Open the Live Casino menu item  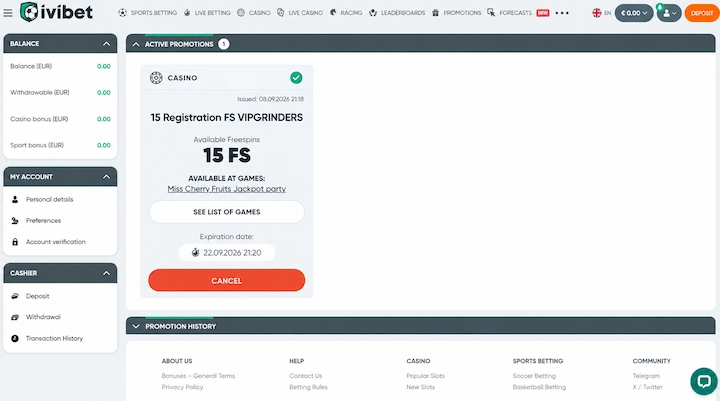click(x=305, y=13)
